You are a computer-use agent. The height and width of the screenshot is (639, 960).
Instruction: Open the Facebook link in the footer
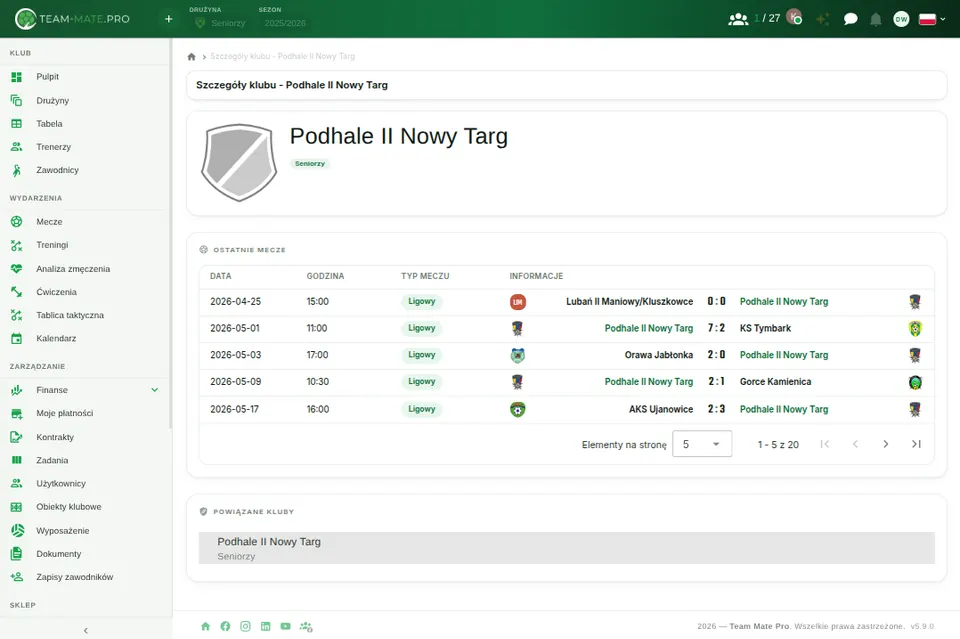(x=225, y=626)
